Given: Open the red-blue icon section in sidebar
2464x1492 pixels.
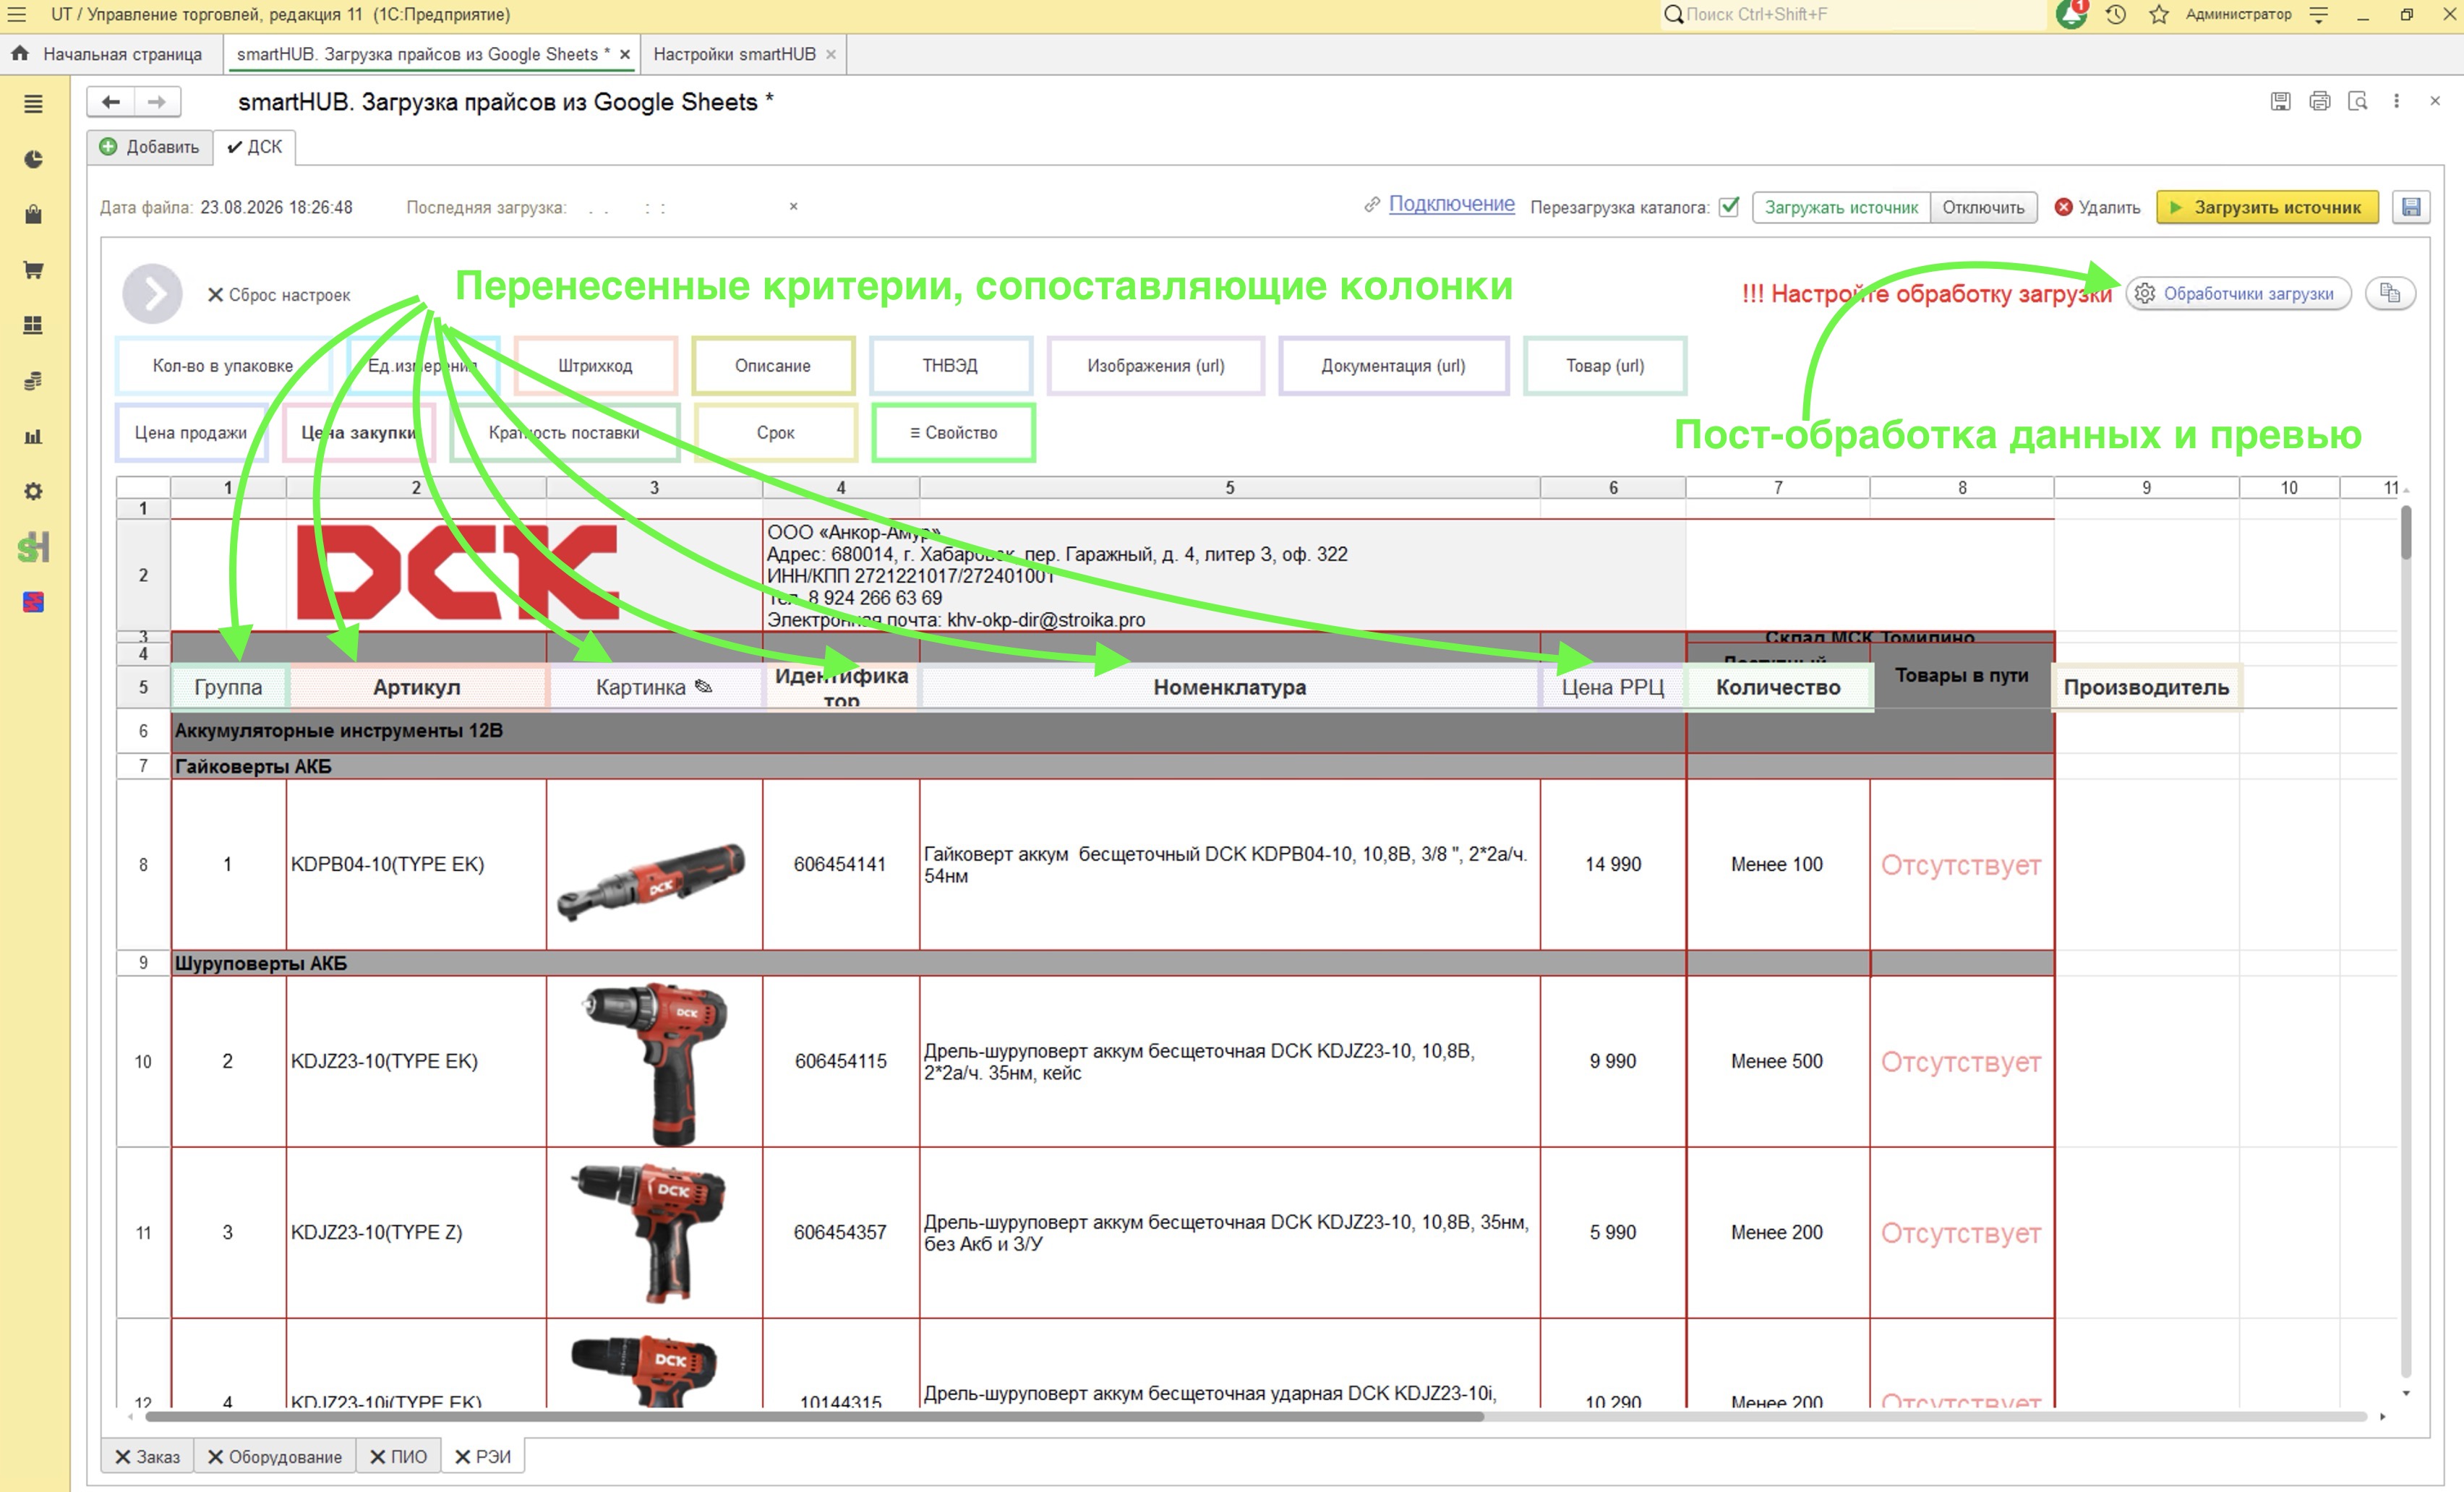Looking at the screenshot, I should [33, 602].
